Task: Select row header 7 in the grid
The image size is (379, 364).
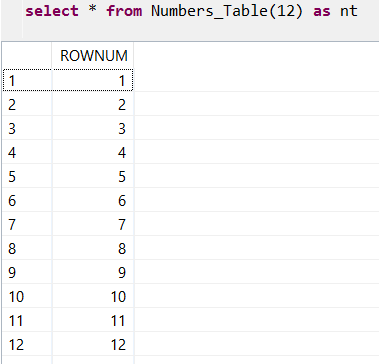Action: tap(27, 224)
